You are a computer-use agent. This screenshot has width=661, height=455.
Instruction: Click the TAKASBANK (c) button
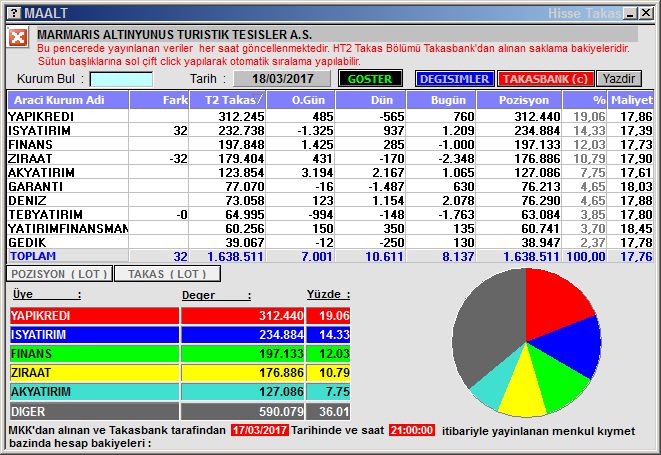point(545,79)
